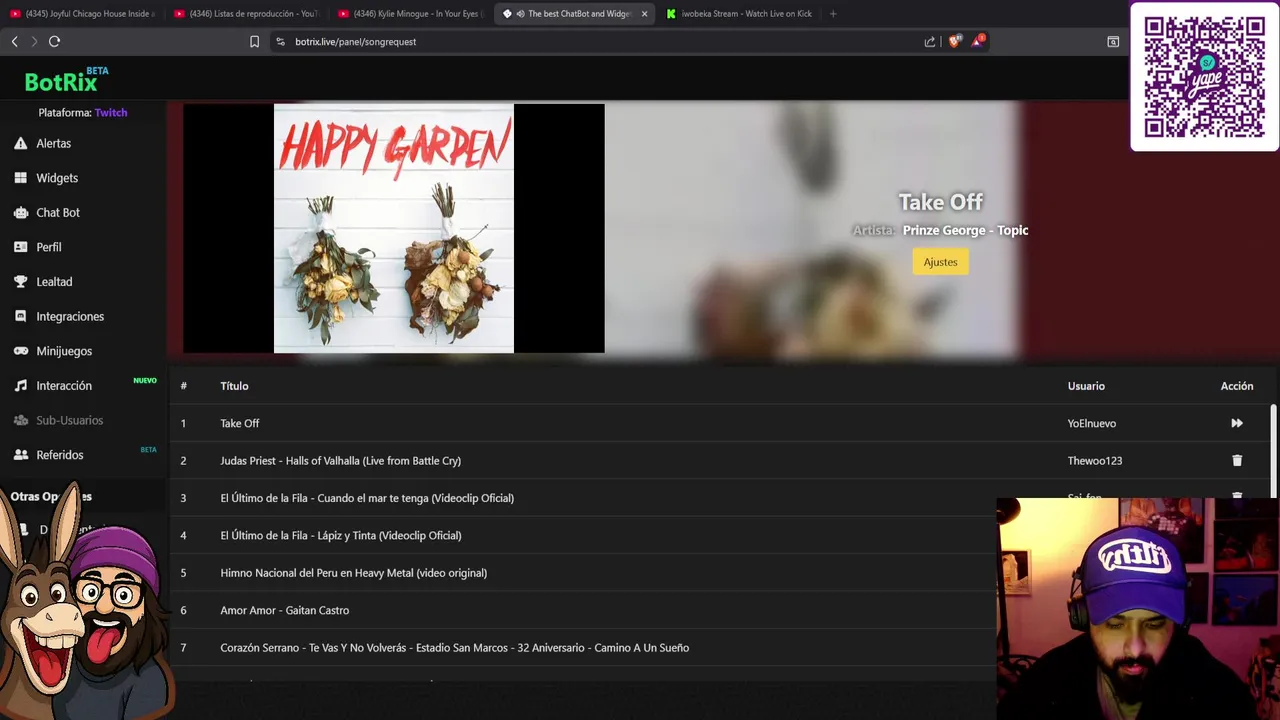Click the Lealtad trophy icon

[x=20, y=282]
